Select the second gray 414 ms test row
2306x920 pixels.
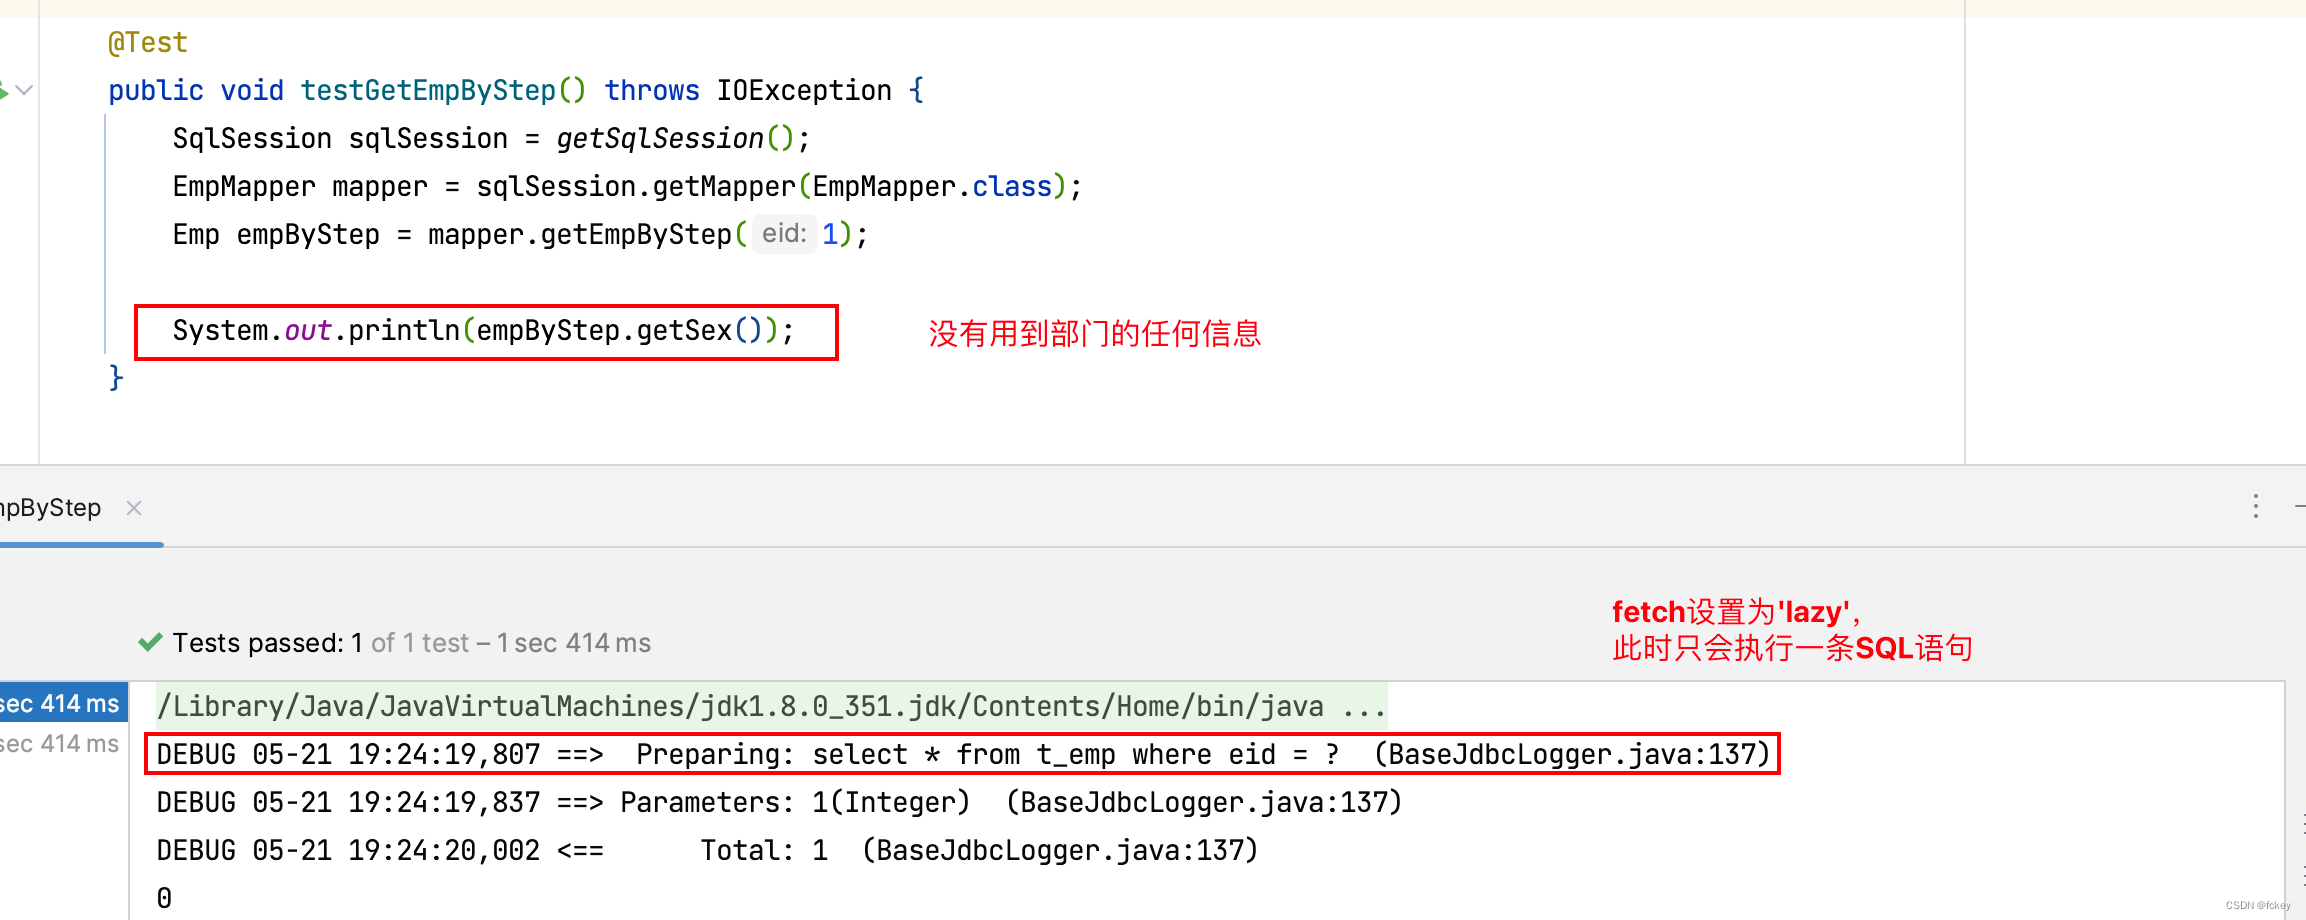[x=60, y=744]
